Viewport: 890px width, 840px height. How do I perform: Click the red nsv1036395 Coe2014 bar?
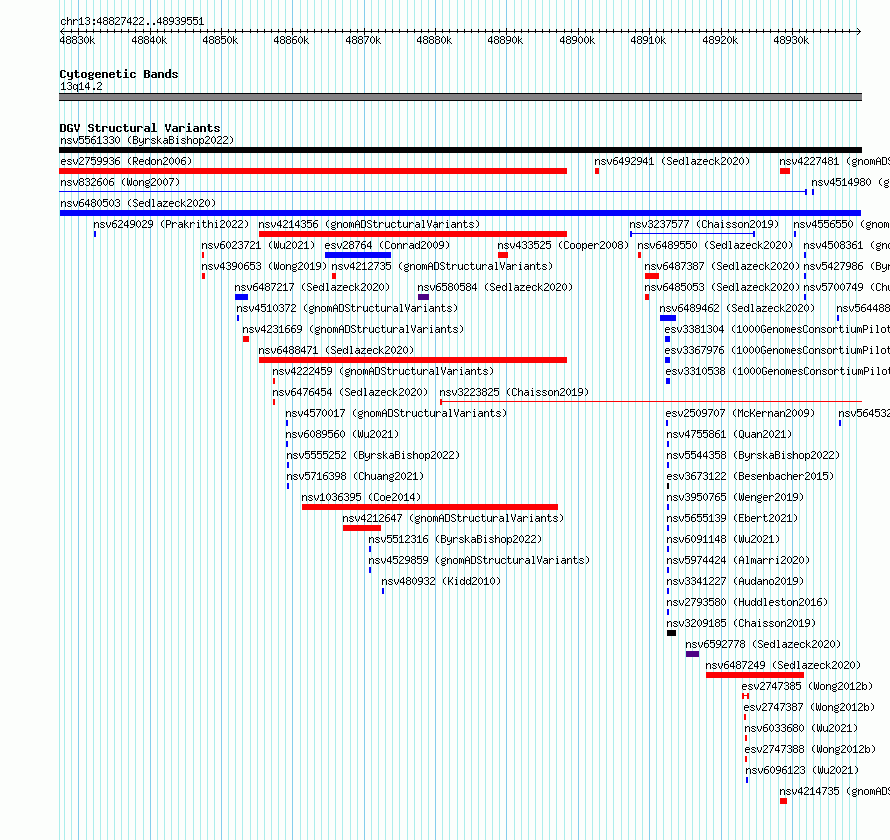pos(430,507)
